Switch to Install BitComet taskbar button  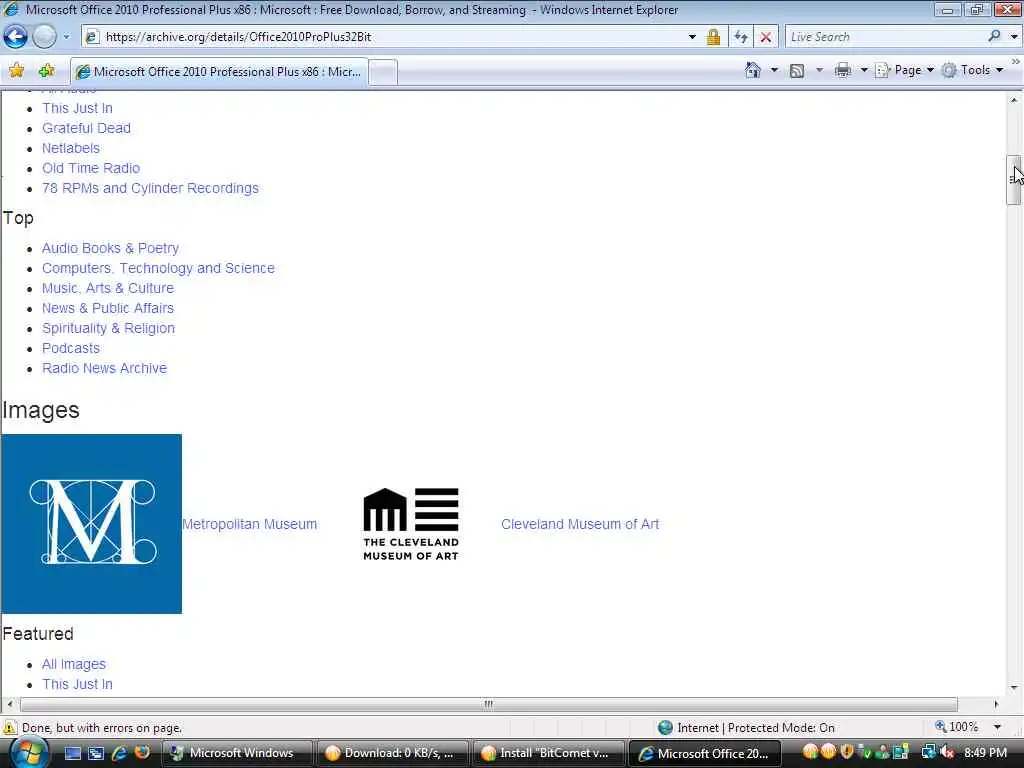click(549, 753)
